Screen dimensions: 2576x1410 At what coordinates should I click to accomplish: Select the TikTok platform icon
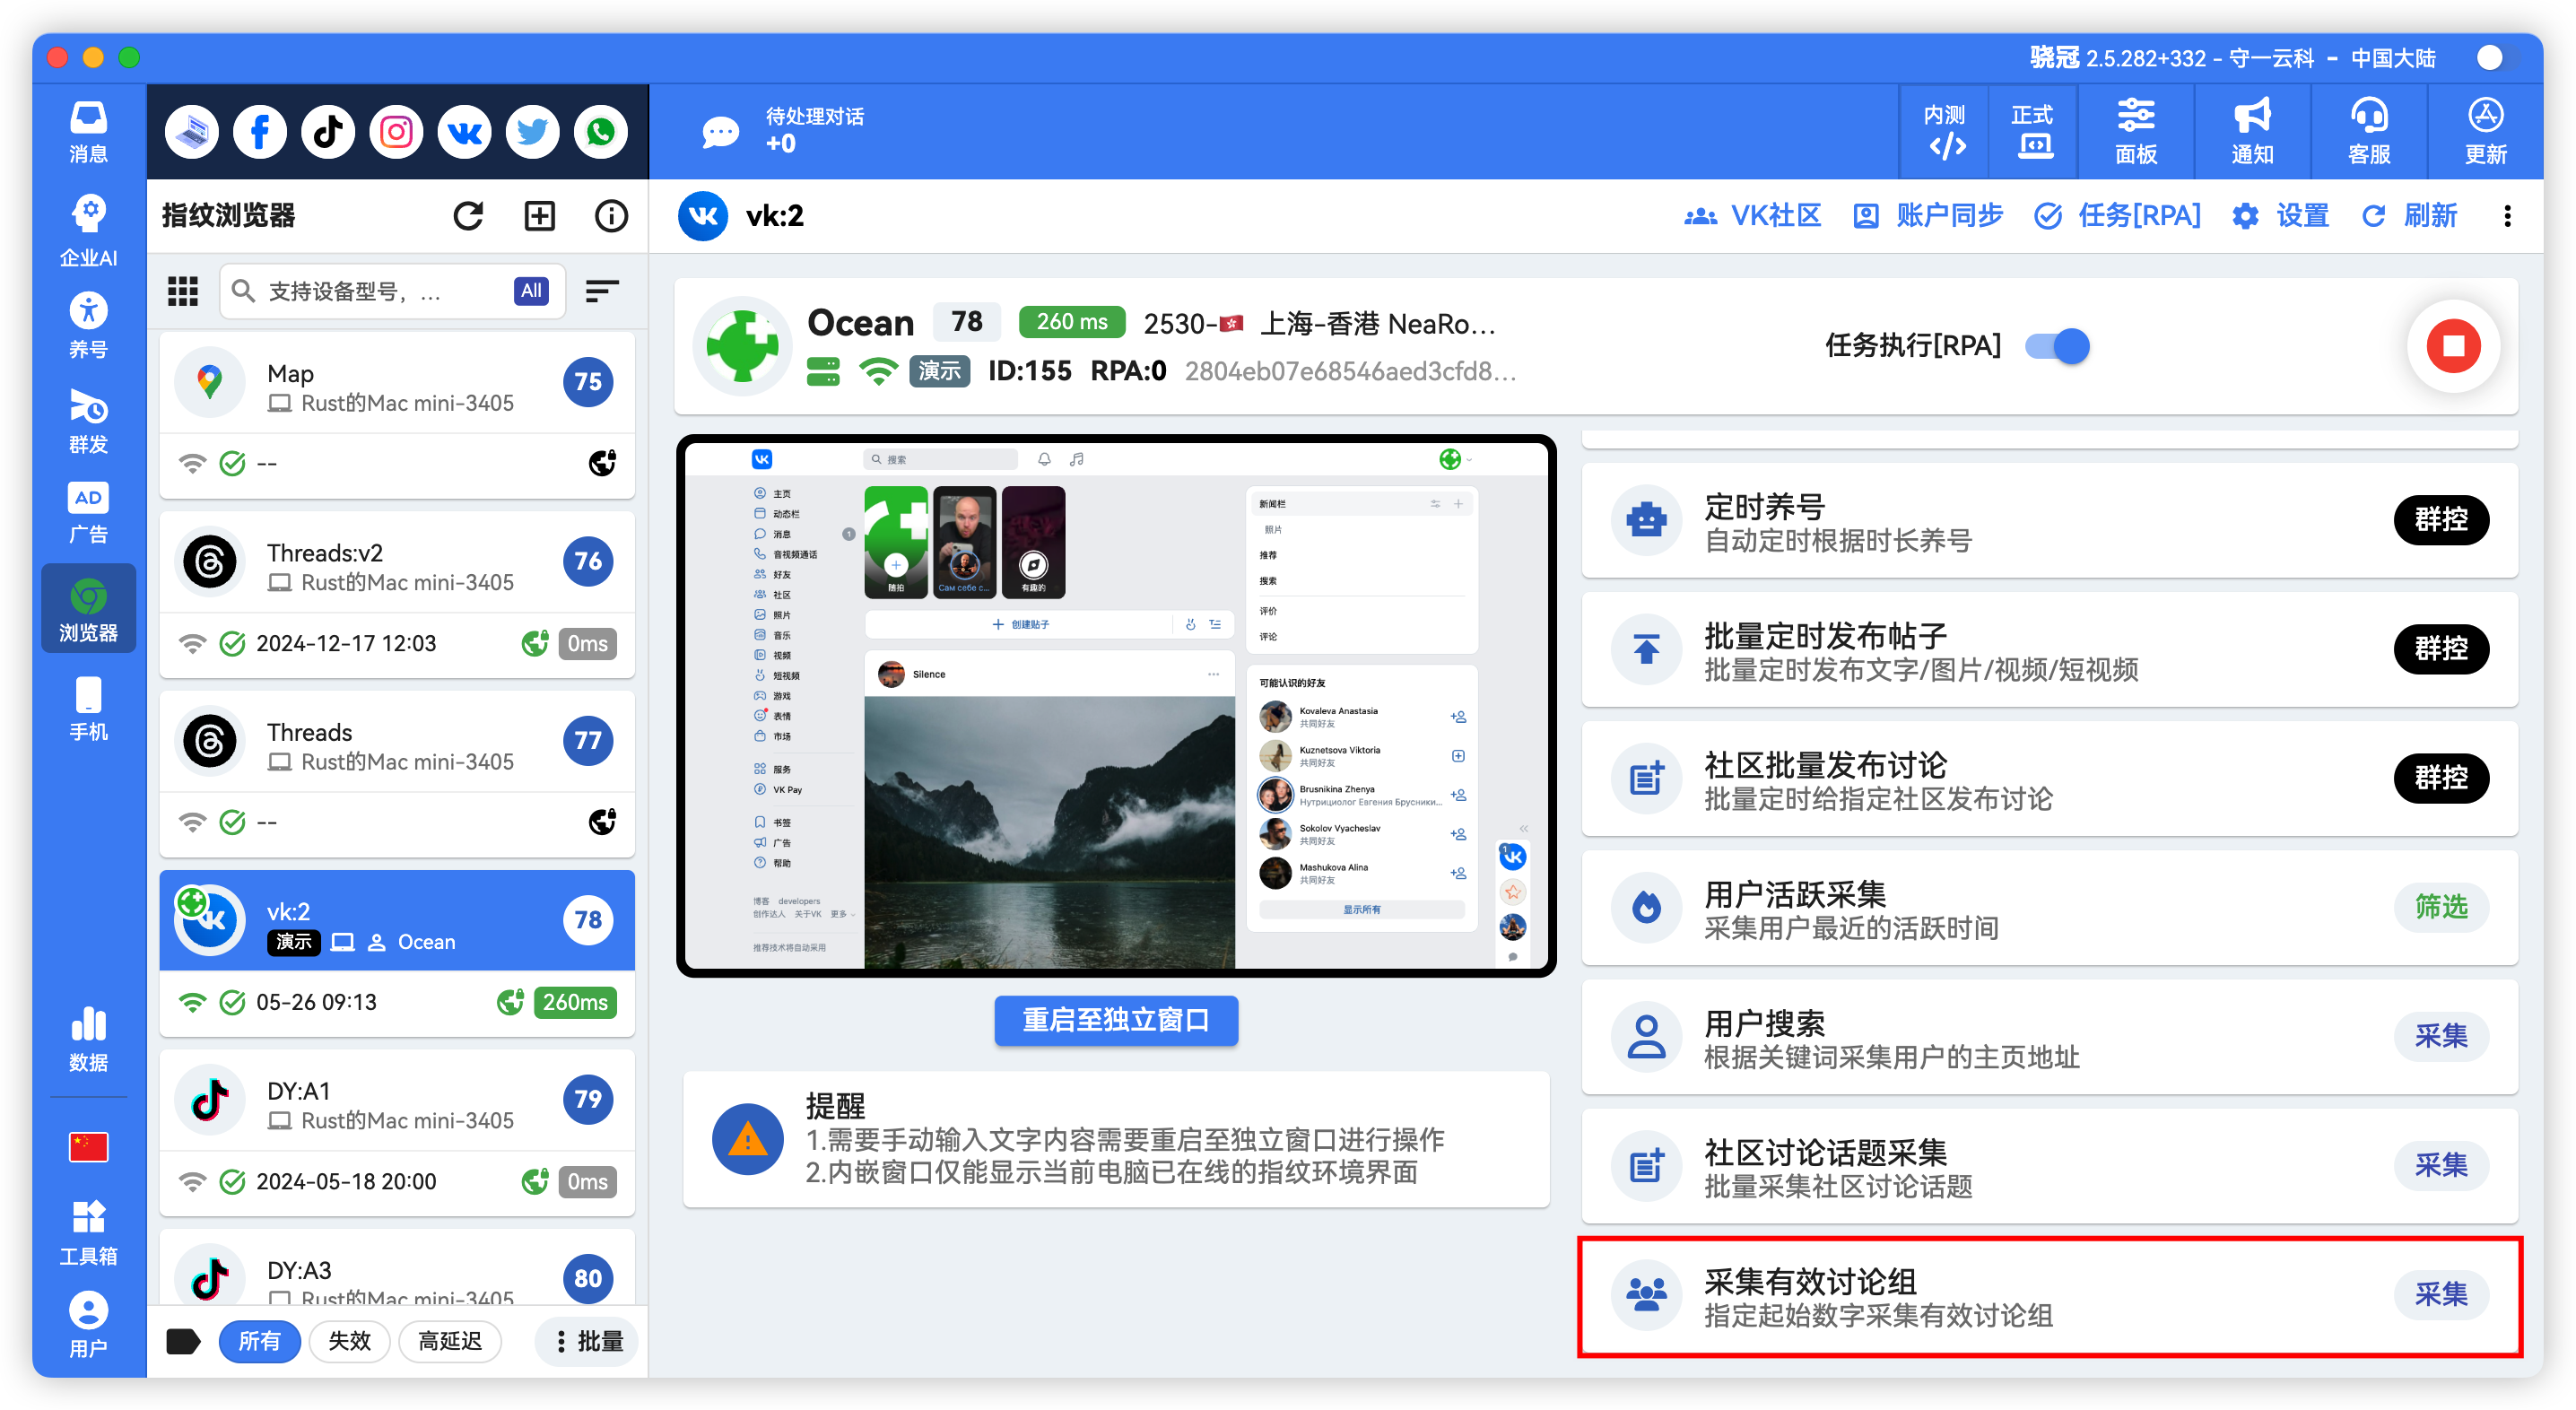[327, 131]
